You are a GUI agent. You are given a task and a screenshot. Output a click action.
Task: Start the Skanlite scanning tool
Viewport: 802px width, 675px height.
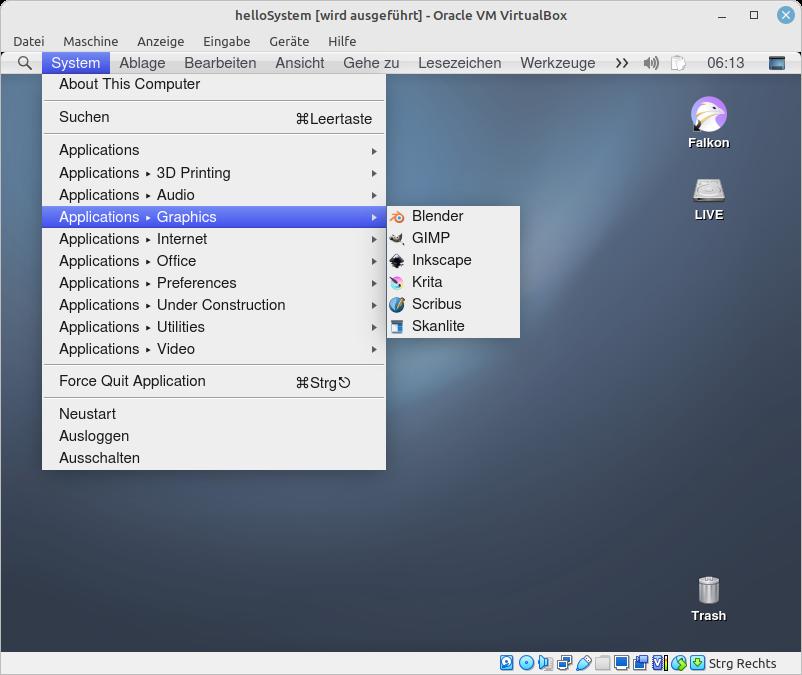[436, 325]
